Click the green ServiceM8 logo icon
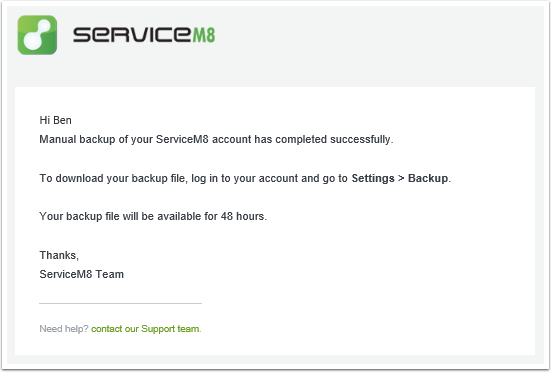Image resolution: width=551 pixels, height=372 pixels. [x=37, y=35]
